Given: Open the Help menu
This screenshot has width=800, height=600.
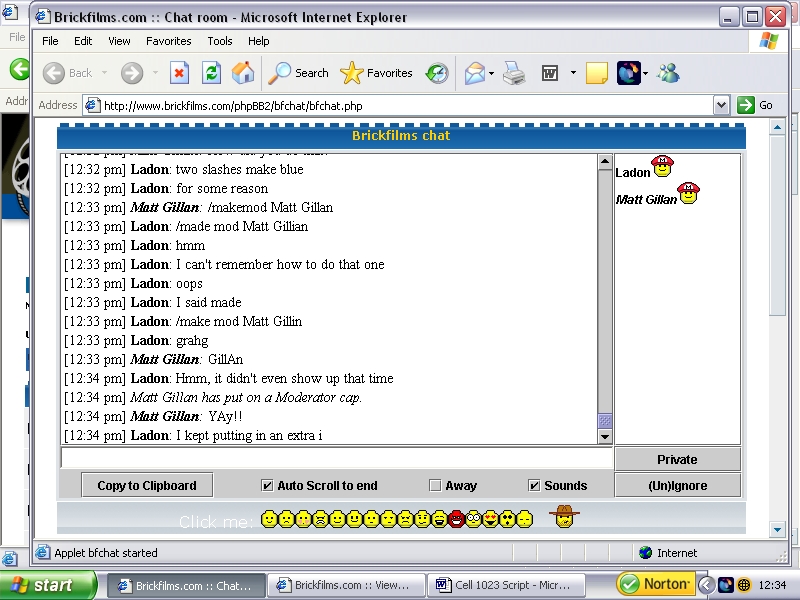Looking at the screenshot, I should coord(258,41).
